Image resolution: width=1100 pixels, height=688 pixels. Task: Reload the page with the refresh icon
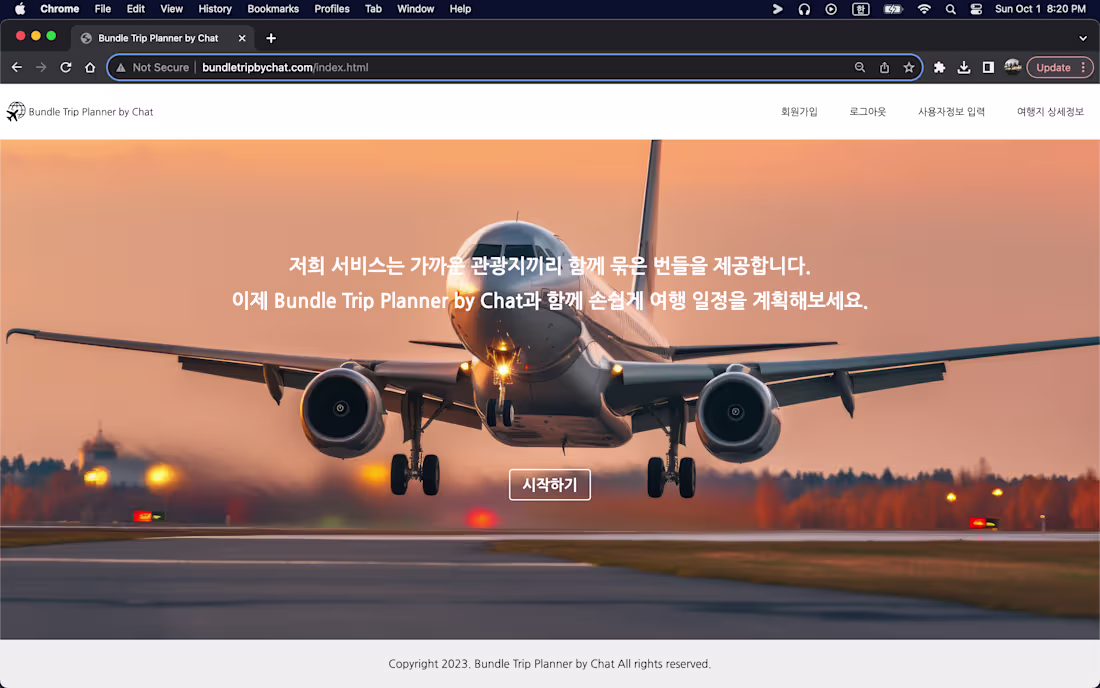coord(65,67)
